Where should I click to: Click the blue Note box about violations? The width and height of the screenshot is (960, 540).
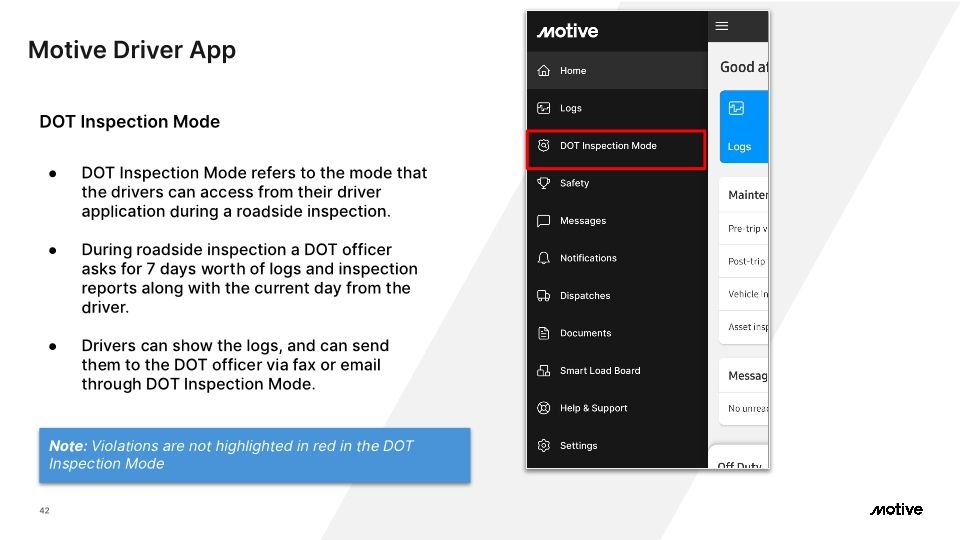click(255, 455)
